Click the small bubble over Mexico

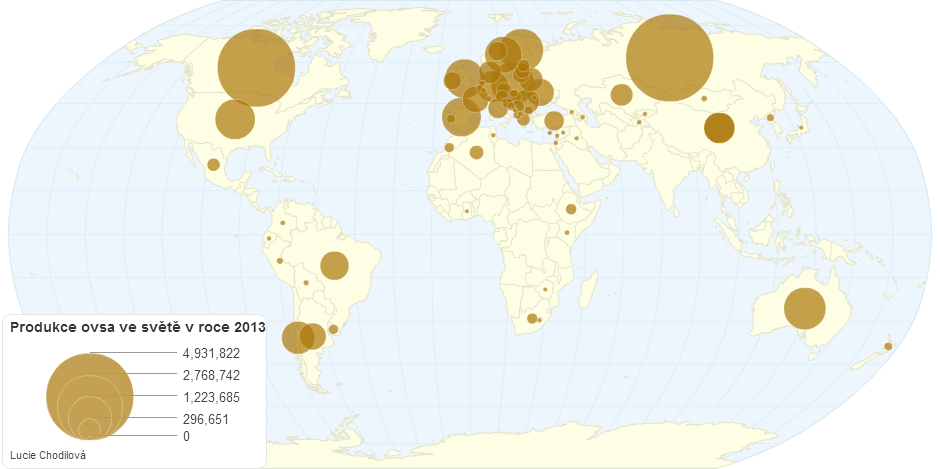point(213,164)
